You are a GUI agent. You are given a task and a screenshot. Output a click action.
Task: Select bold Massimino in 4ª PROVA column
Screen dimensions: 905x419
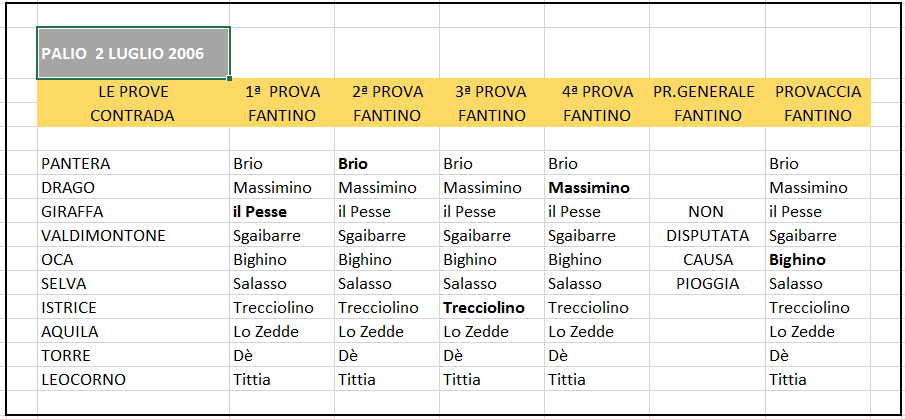click(x=597, y=188)
